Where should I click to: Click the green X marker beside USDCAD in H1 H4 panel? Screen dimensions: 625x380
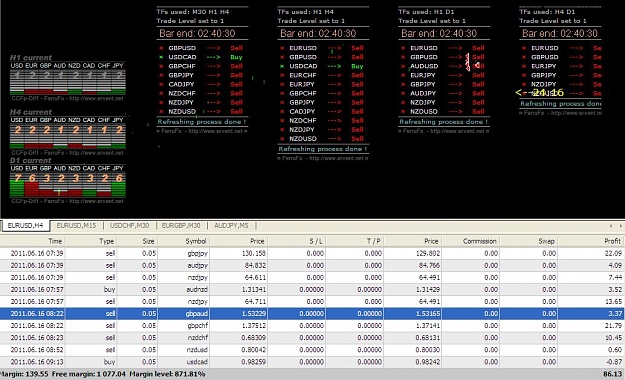point(282,66)
